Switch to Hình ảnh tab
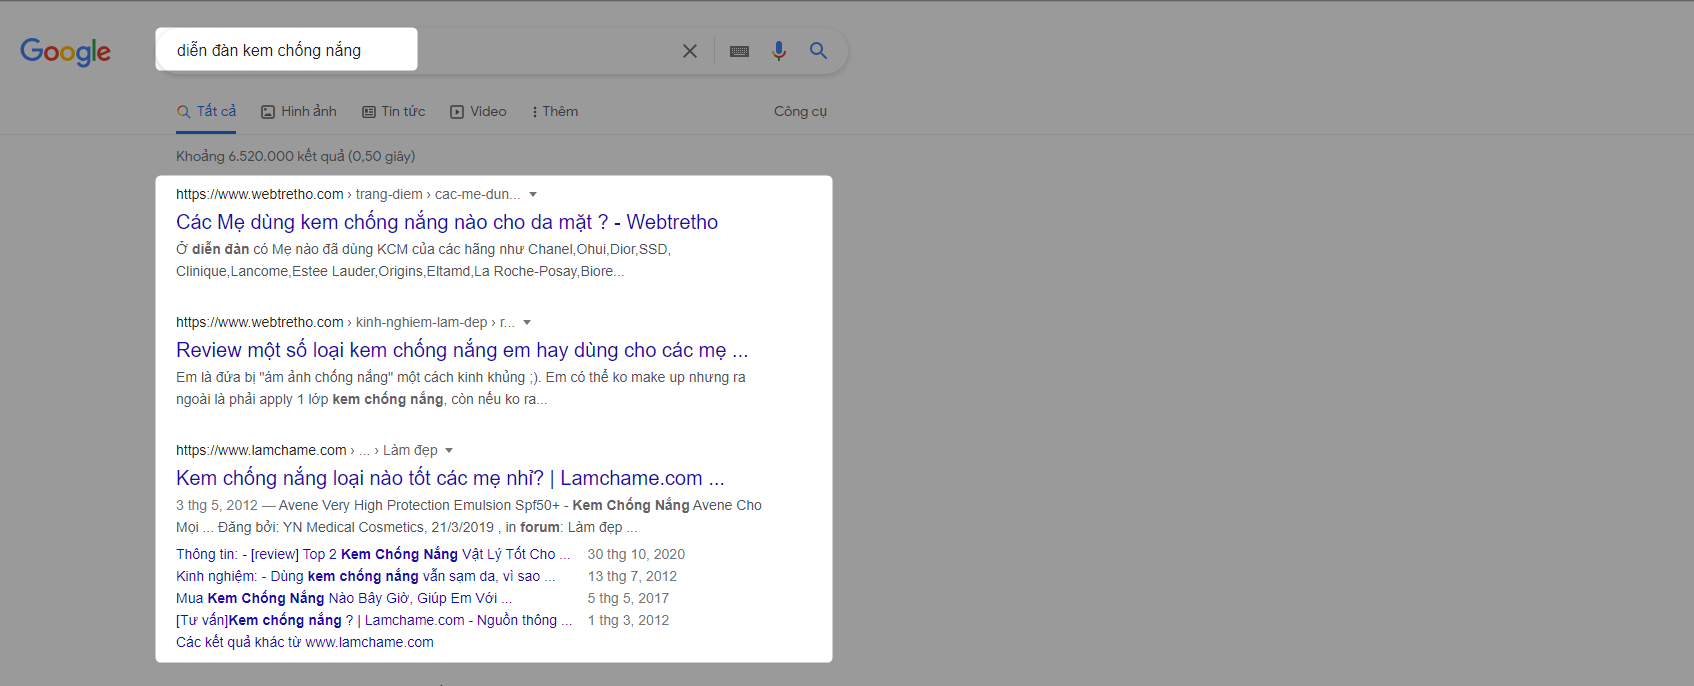The height and width of the screenshot is (686, 1694). 299,111
